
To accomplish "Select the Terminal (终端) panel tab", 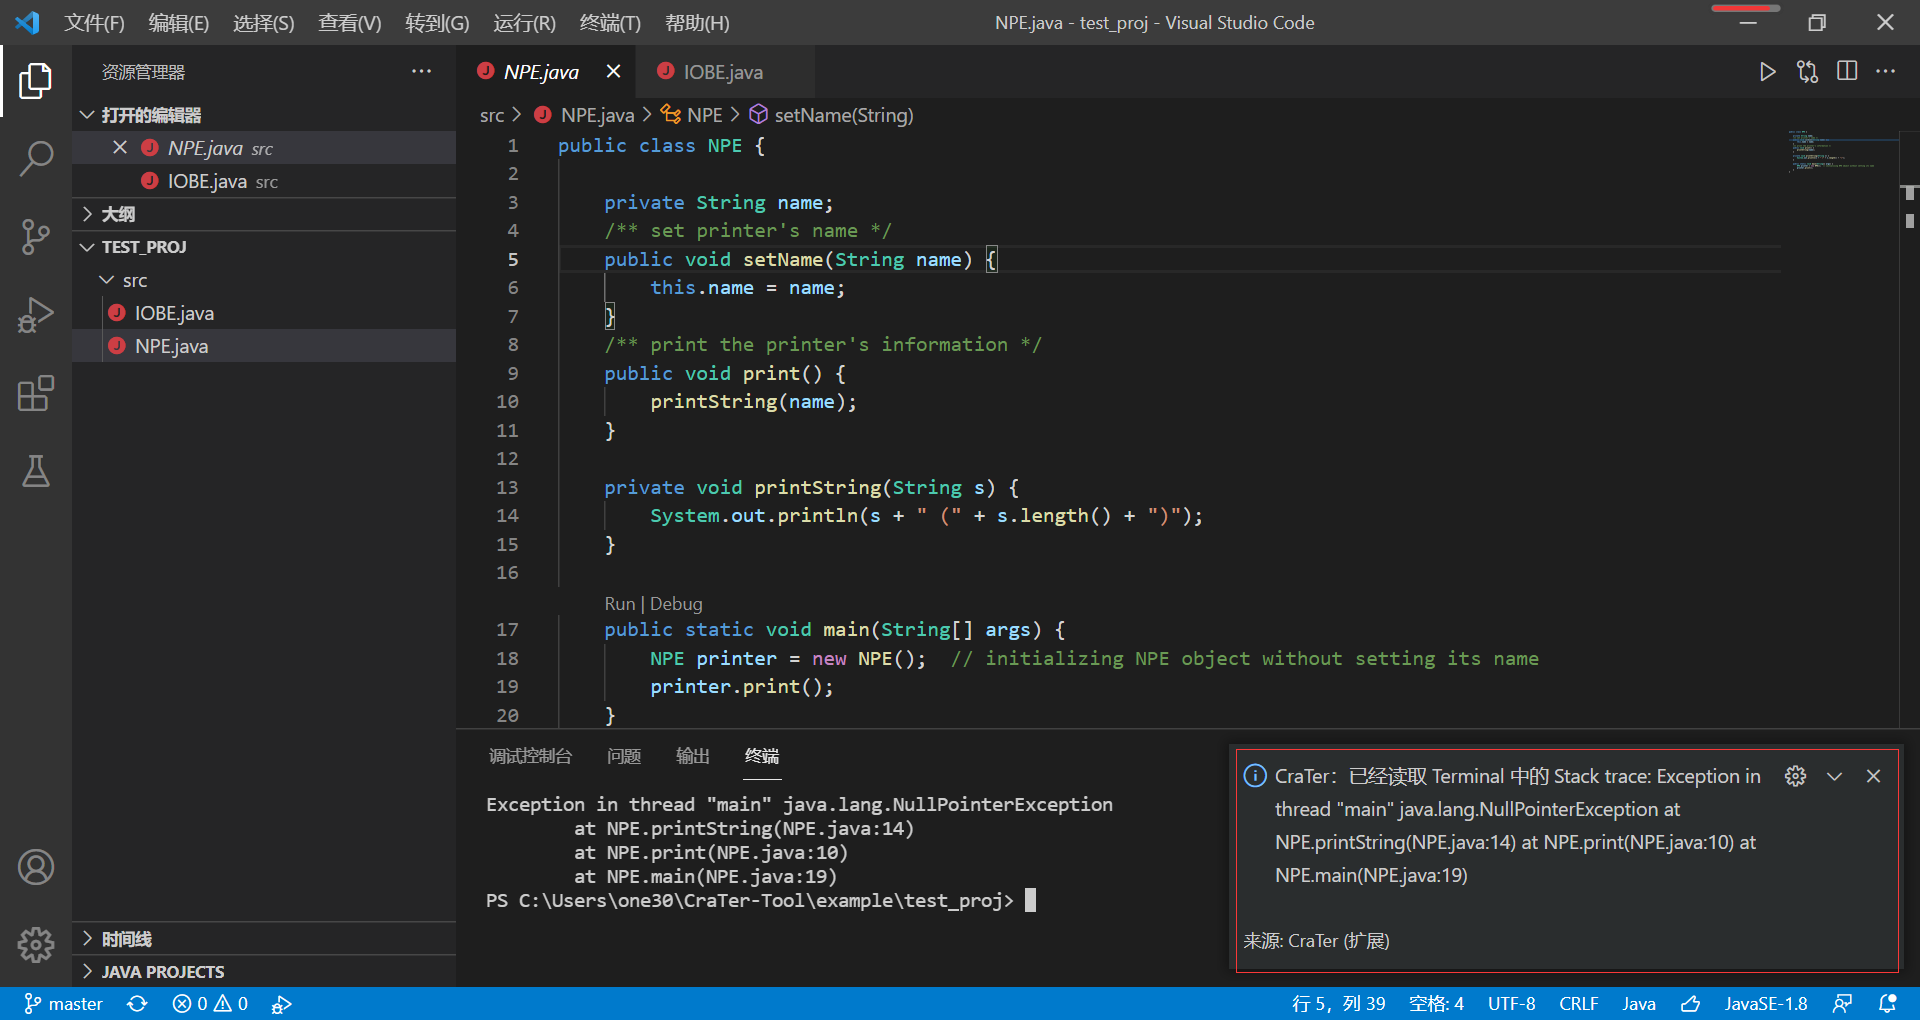I will (762, 756).
